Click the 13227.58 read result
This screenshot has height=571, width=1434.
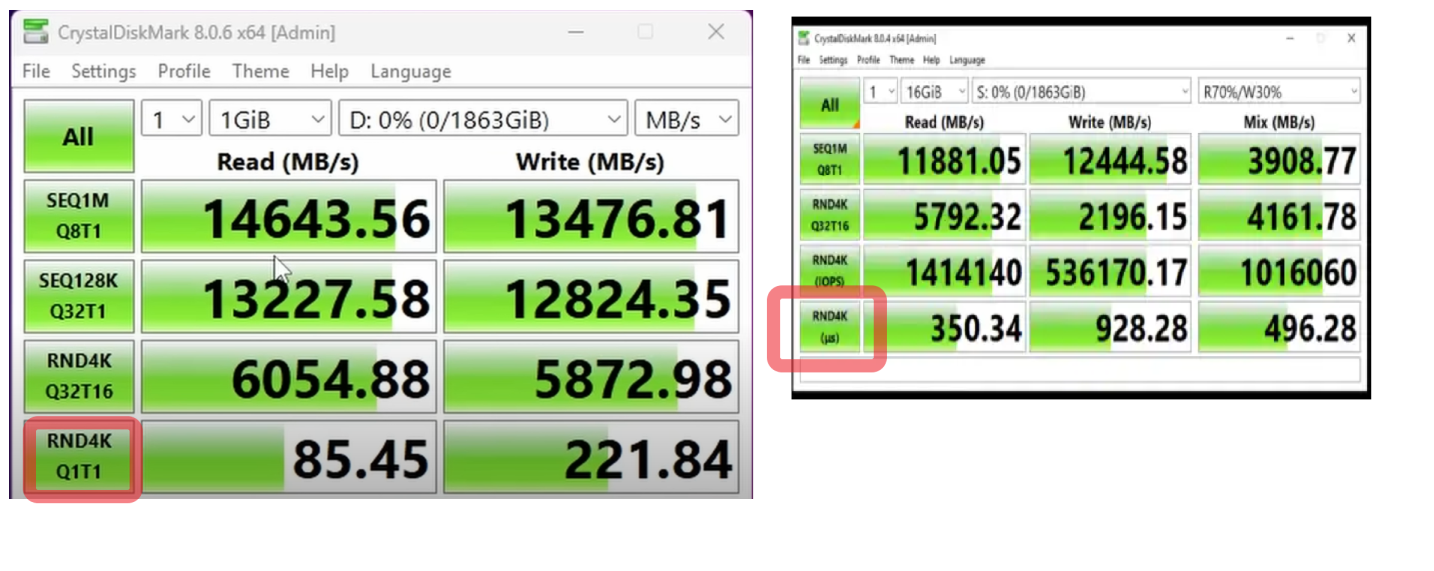(288, 296)
